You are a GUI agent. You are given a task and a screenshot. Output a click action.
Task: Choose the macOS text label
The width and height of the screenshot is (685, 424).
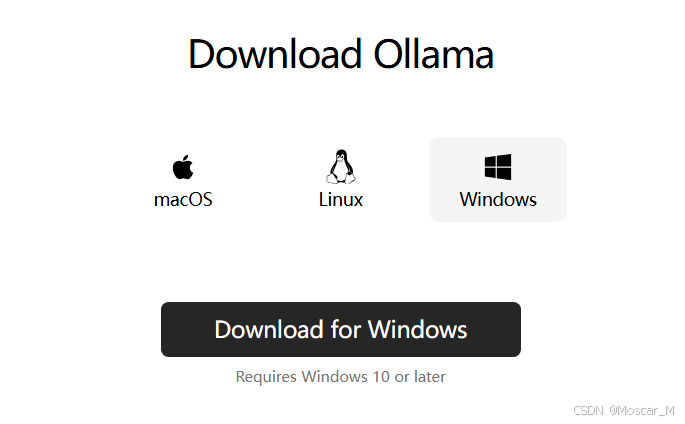pos(183,200)
